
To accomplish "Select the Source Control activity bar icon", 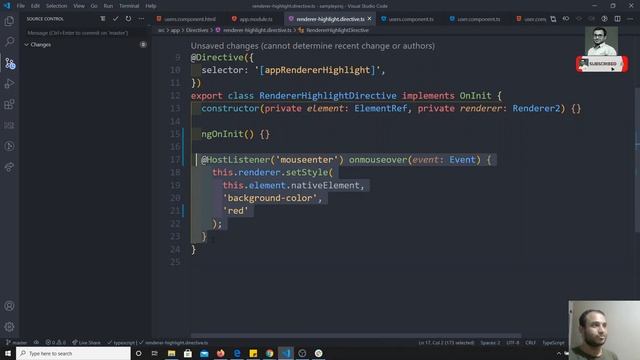I will pyautogui.click(x=9, y=63).
